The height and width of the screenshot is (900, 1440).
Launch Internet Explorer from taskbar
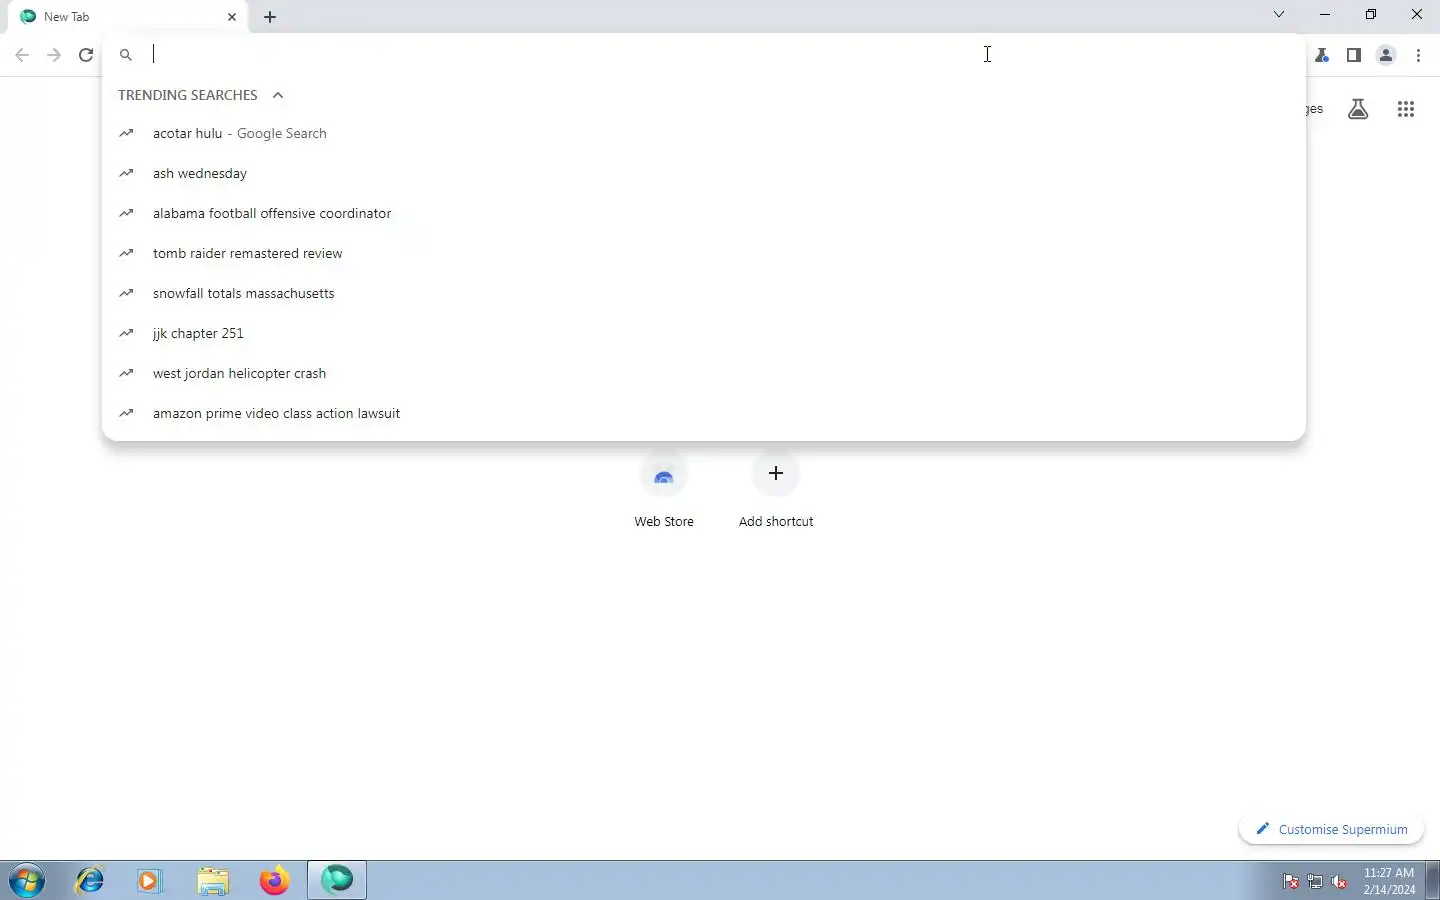90,880
